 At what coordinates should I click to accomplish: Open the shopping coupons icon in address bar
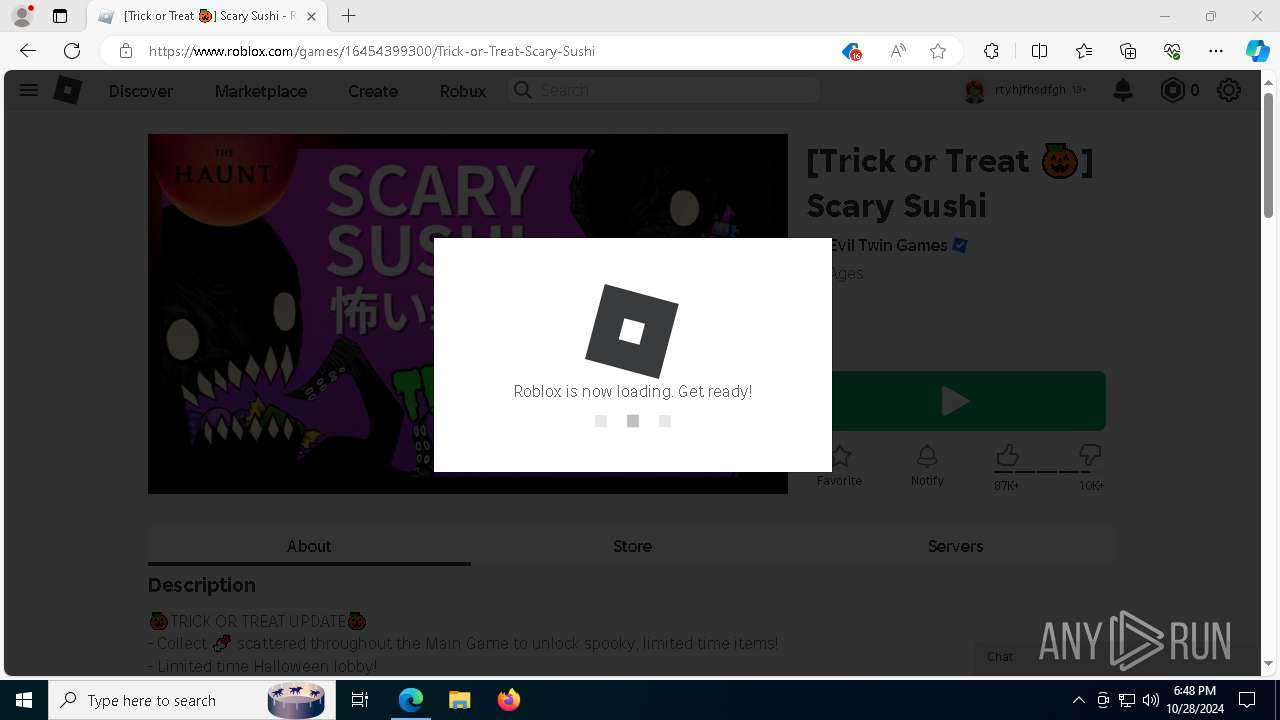coord(851,51)
